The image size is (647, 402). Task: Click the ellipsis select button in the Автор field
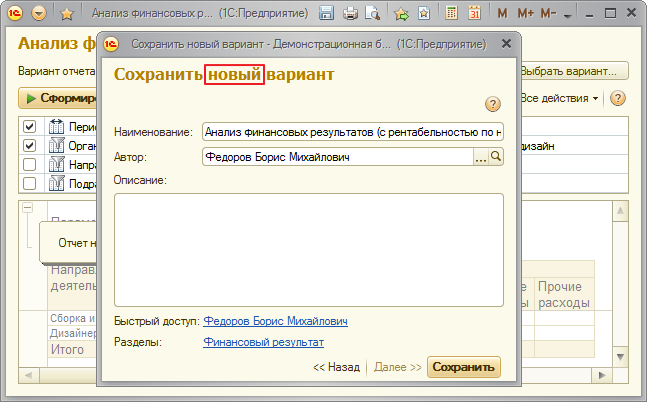pos(480,157)
